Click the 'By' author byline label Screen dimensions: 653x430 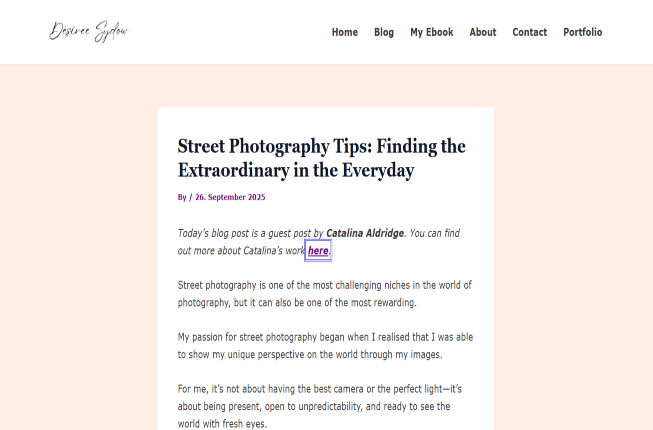tap(182, 197)
